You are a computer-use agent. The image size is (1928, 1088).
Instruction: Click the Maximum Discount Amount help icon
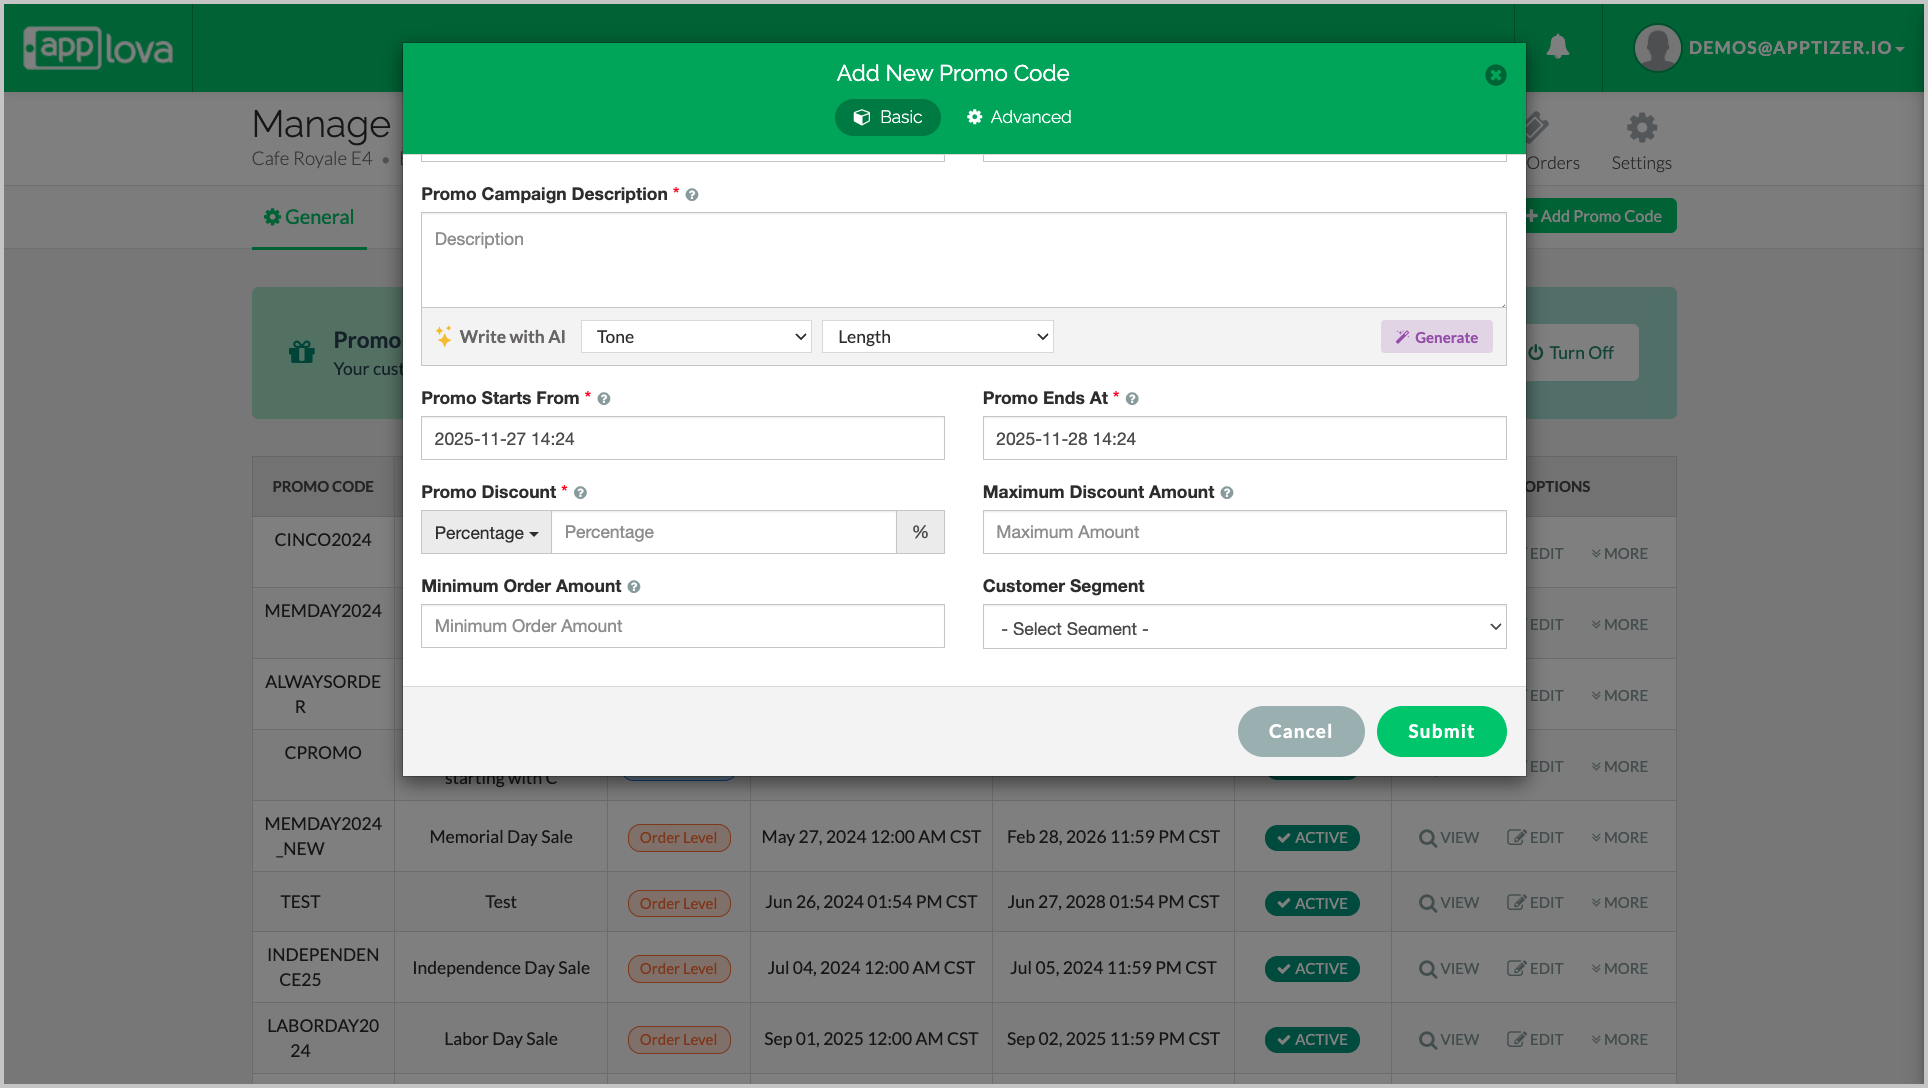1227,493
